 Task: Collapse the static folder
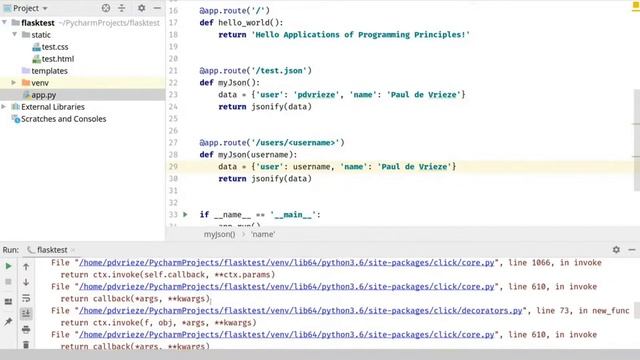15,35
